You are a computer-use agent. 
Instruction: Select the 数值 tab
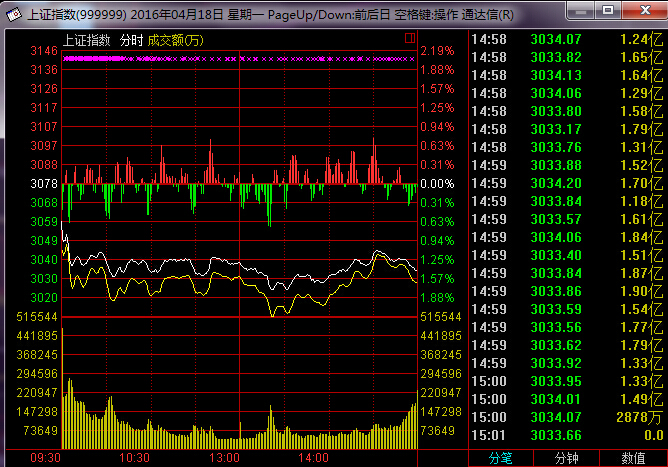633,458
